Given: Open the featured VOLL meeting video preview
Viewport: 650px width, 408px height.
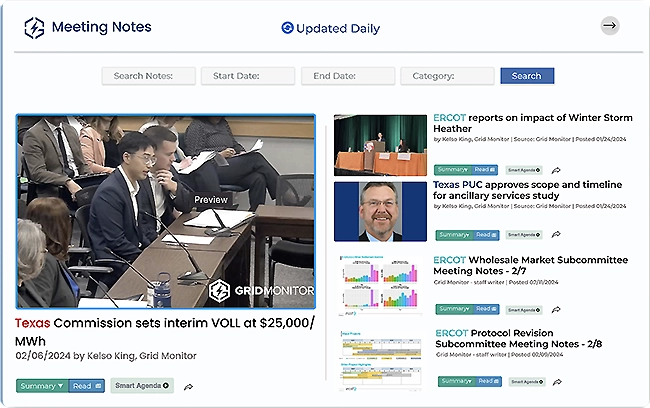Looking at the screenshot, I should [166, 211].
